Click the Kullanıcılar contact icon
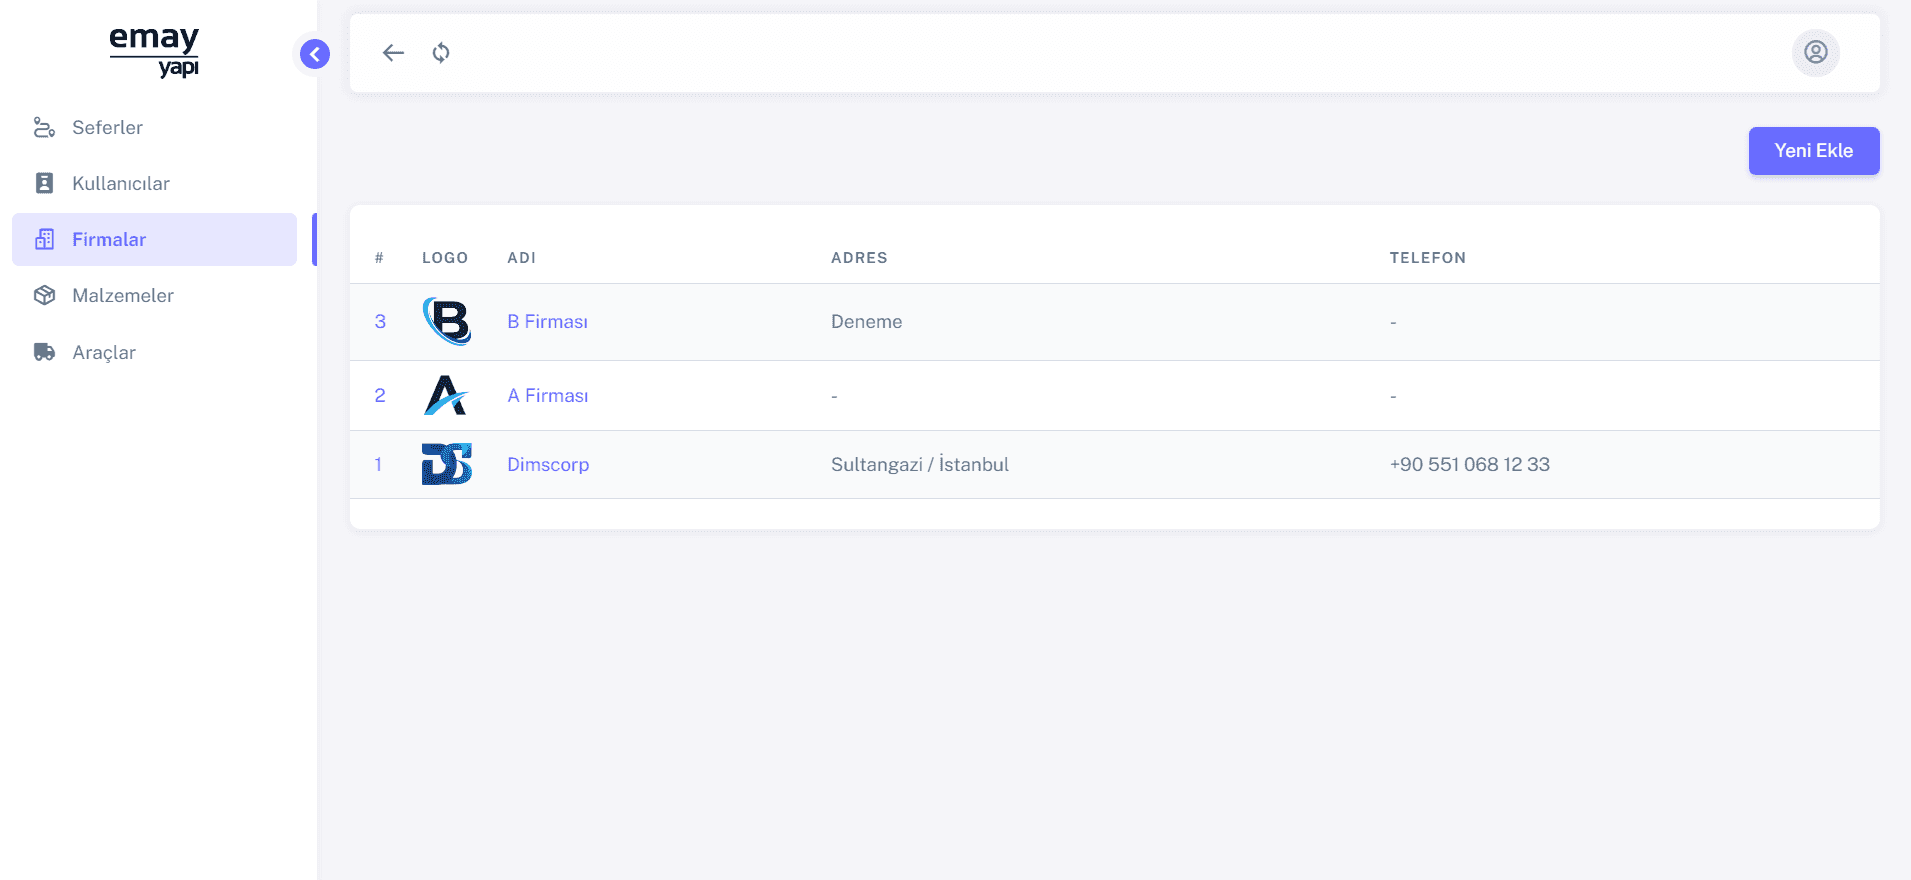 click(44, 183)
